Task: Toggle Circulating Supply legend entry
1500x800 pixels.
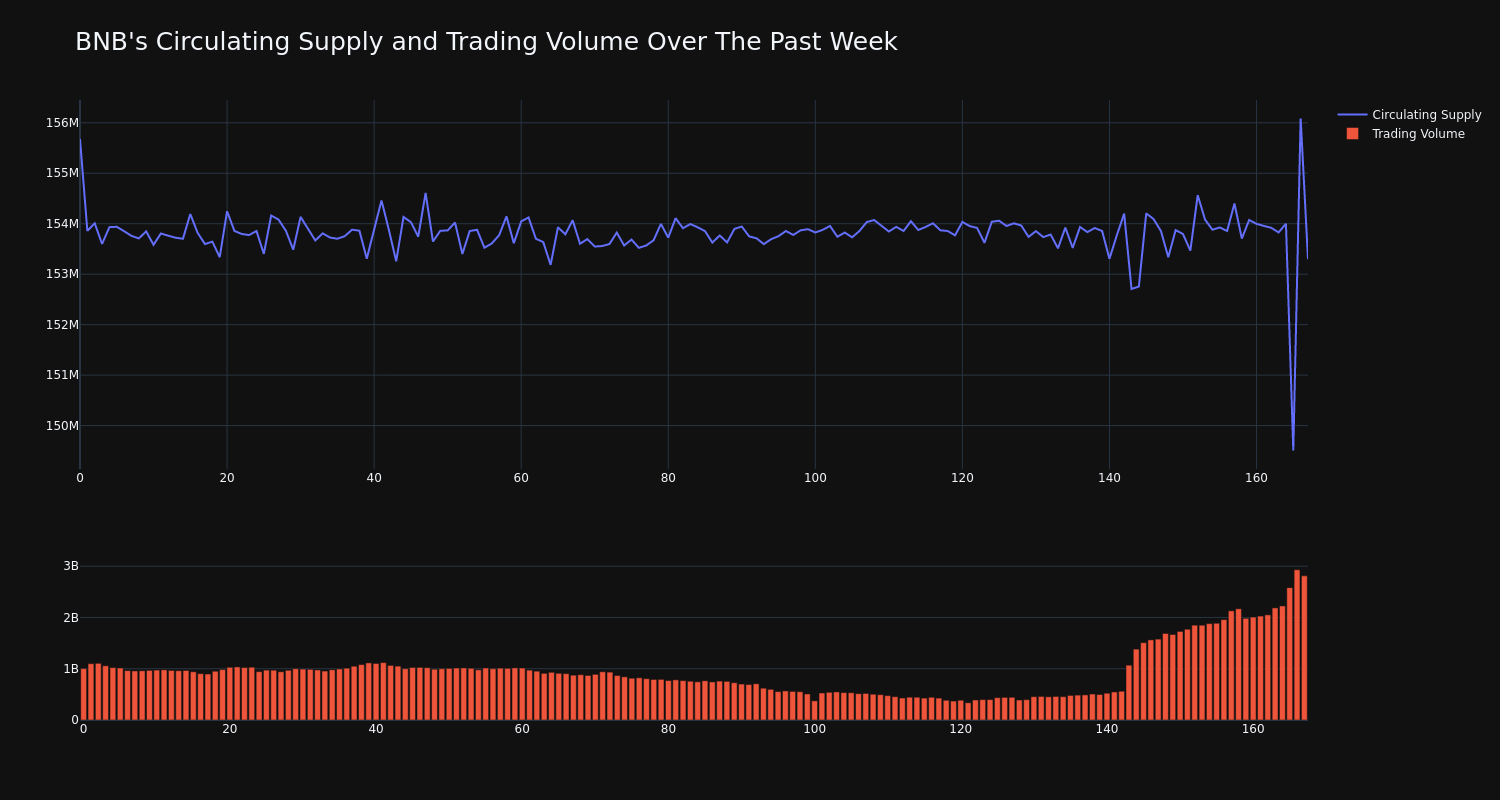Action: click(1409, 115)
